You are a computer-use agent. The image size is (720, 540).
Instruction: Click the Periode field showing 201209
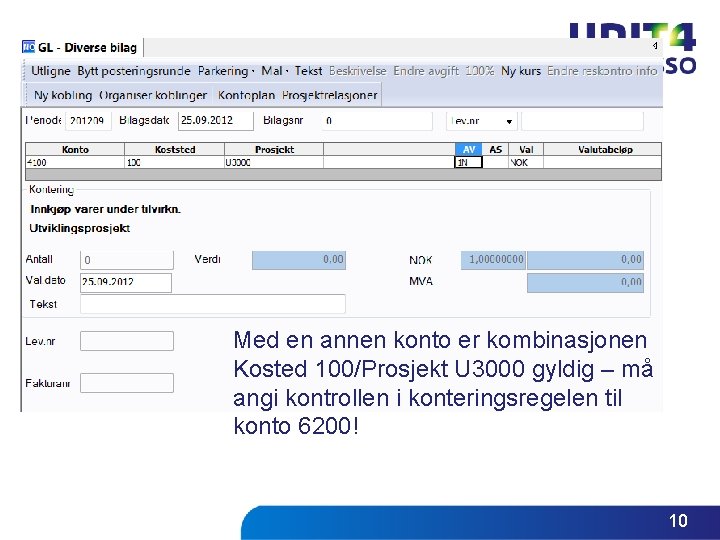pyautogui.click(x=88, y=121)
